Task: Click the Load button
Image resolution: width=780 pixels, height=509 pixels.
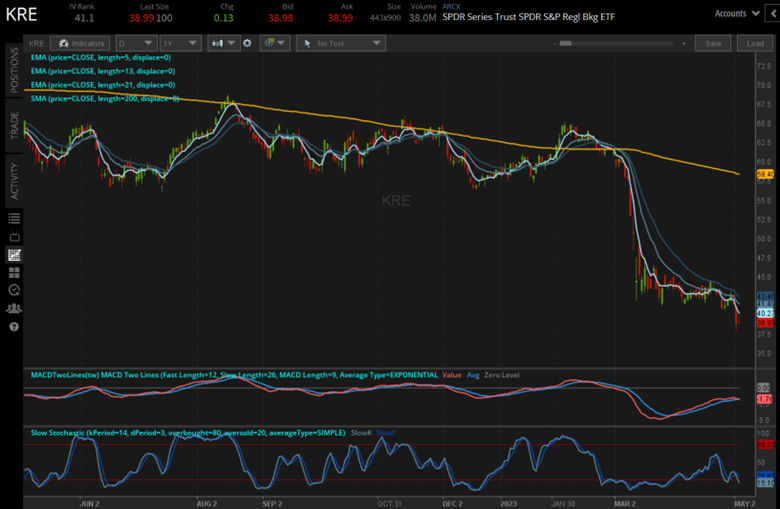Action: click(x=755, y=43)
